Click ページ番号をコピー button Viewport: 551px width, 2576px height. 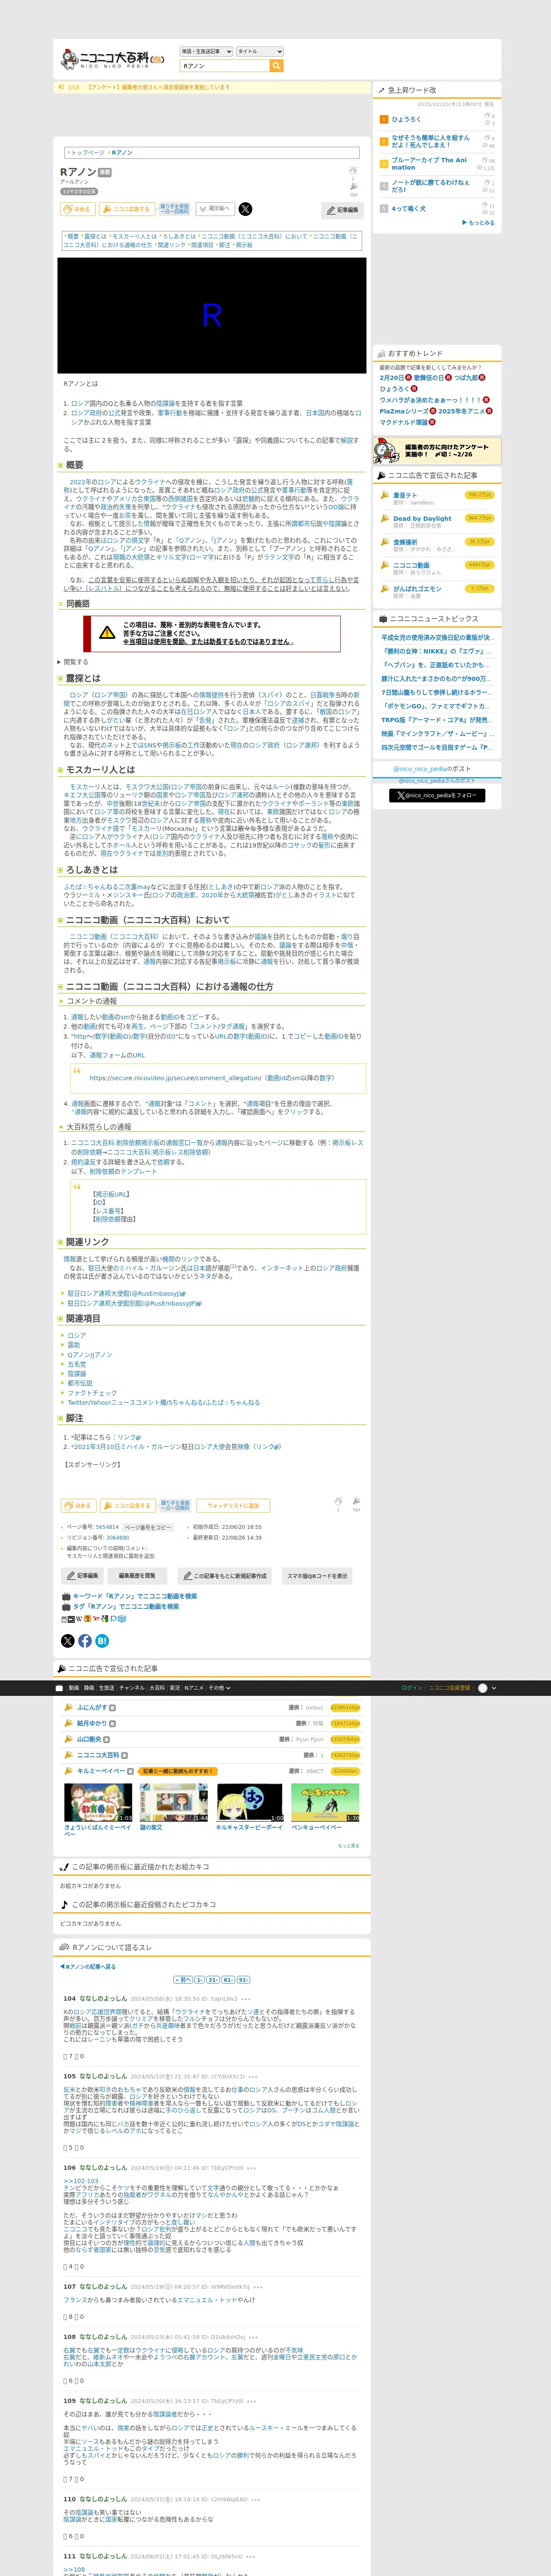pyautogui.click(x=148, y=1527)
